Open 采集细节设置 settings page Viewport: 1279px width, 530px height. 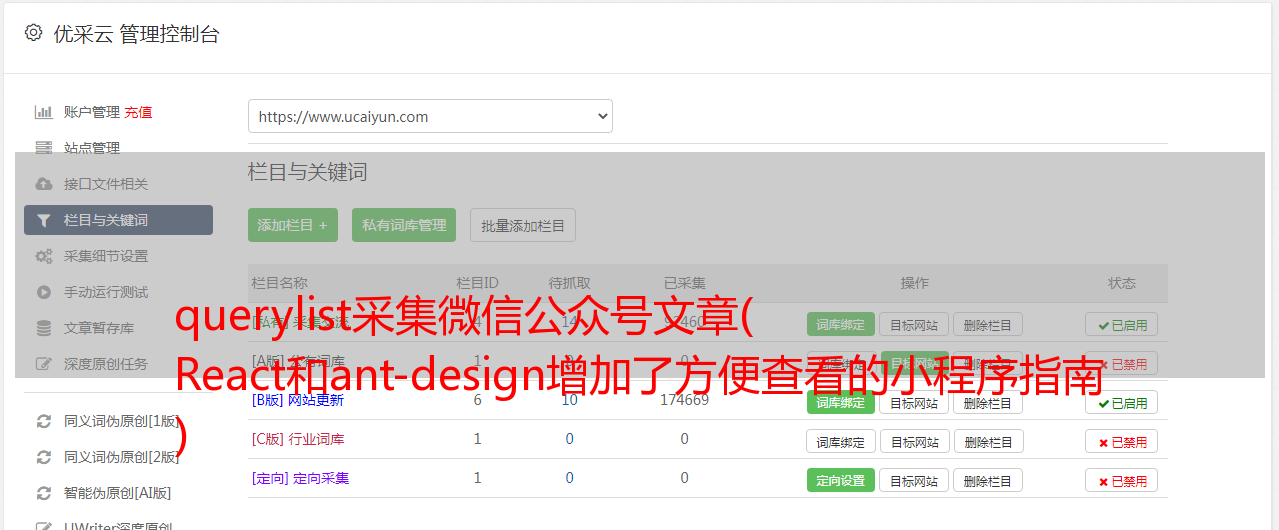106,256
